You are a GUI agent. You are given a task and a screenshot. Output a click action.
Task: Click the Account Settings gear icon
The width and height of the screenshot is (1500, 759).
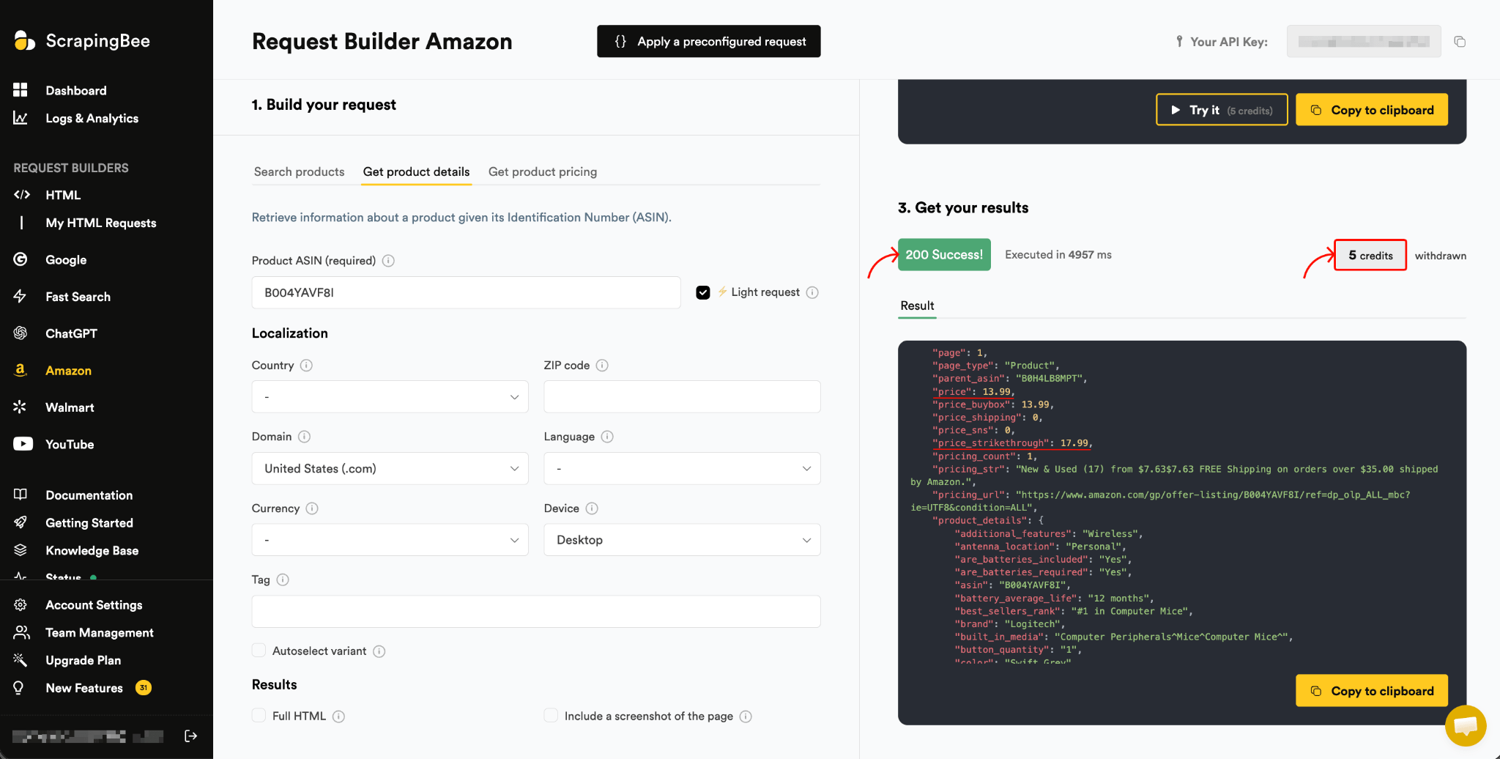point(20,605)
